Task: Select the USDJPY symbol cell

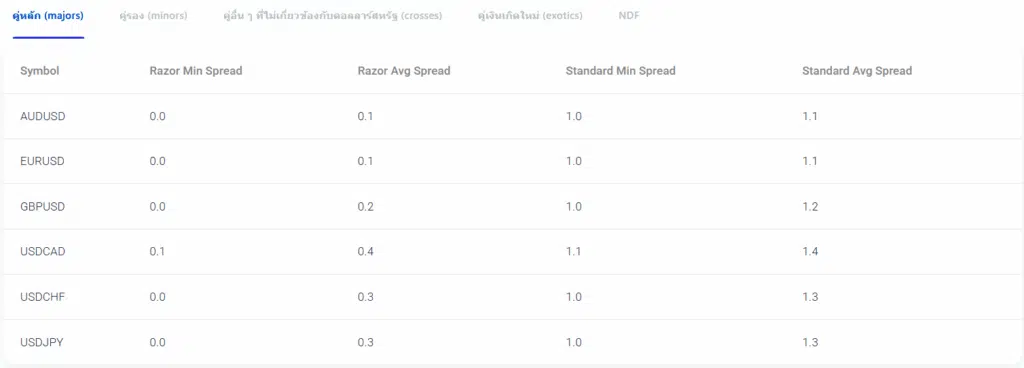Action: pos(42,342)
